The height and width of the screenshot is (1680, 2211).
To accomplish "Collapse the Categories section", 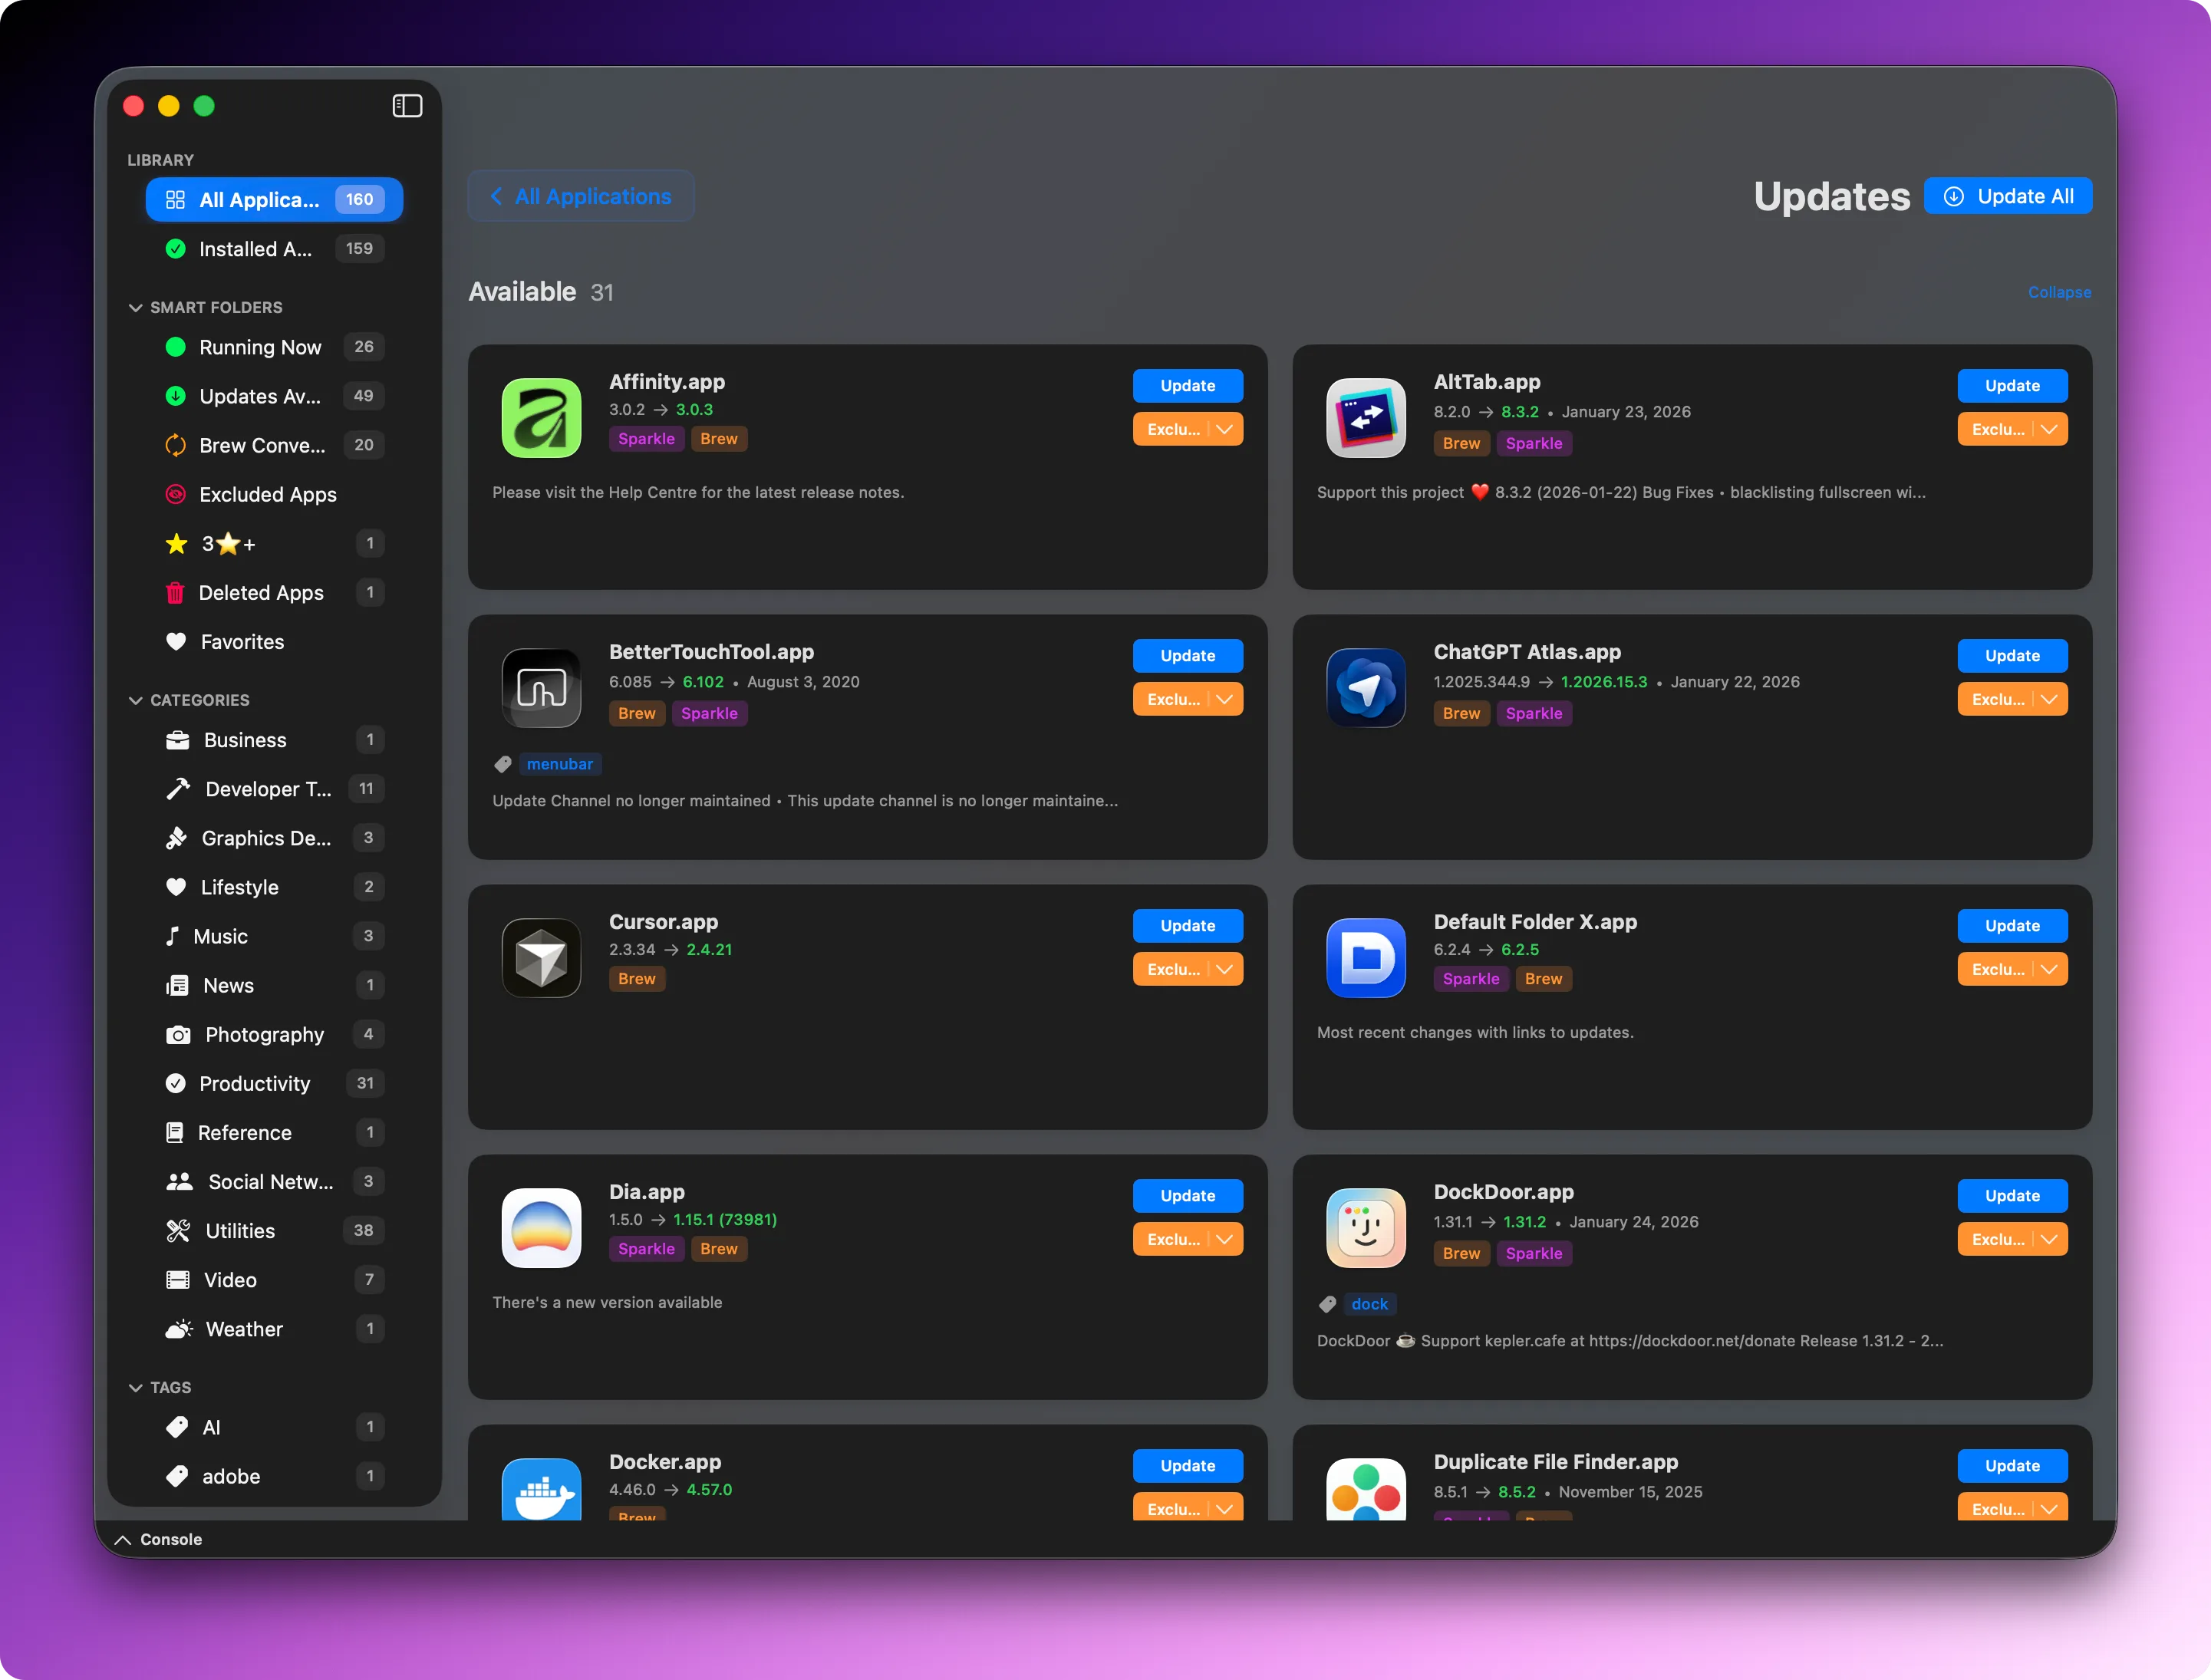I will tap(135, 700).
